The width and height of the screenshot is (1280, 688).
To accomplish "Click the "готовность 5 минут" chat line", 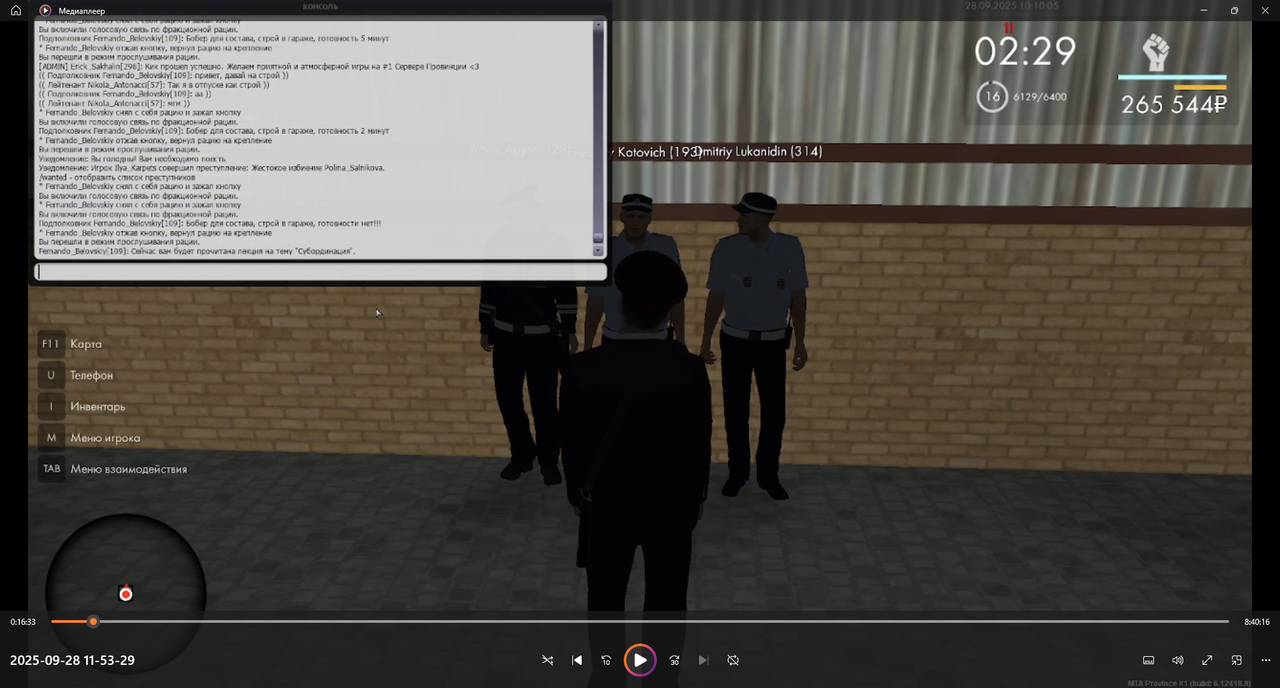I will 214,38.
